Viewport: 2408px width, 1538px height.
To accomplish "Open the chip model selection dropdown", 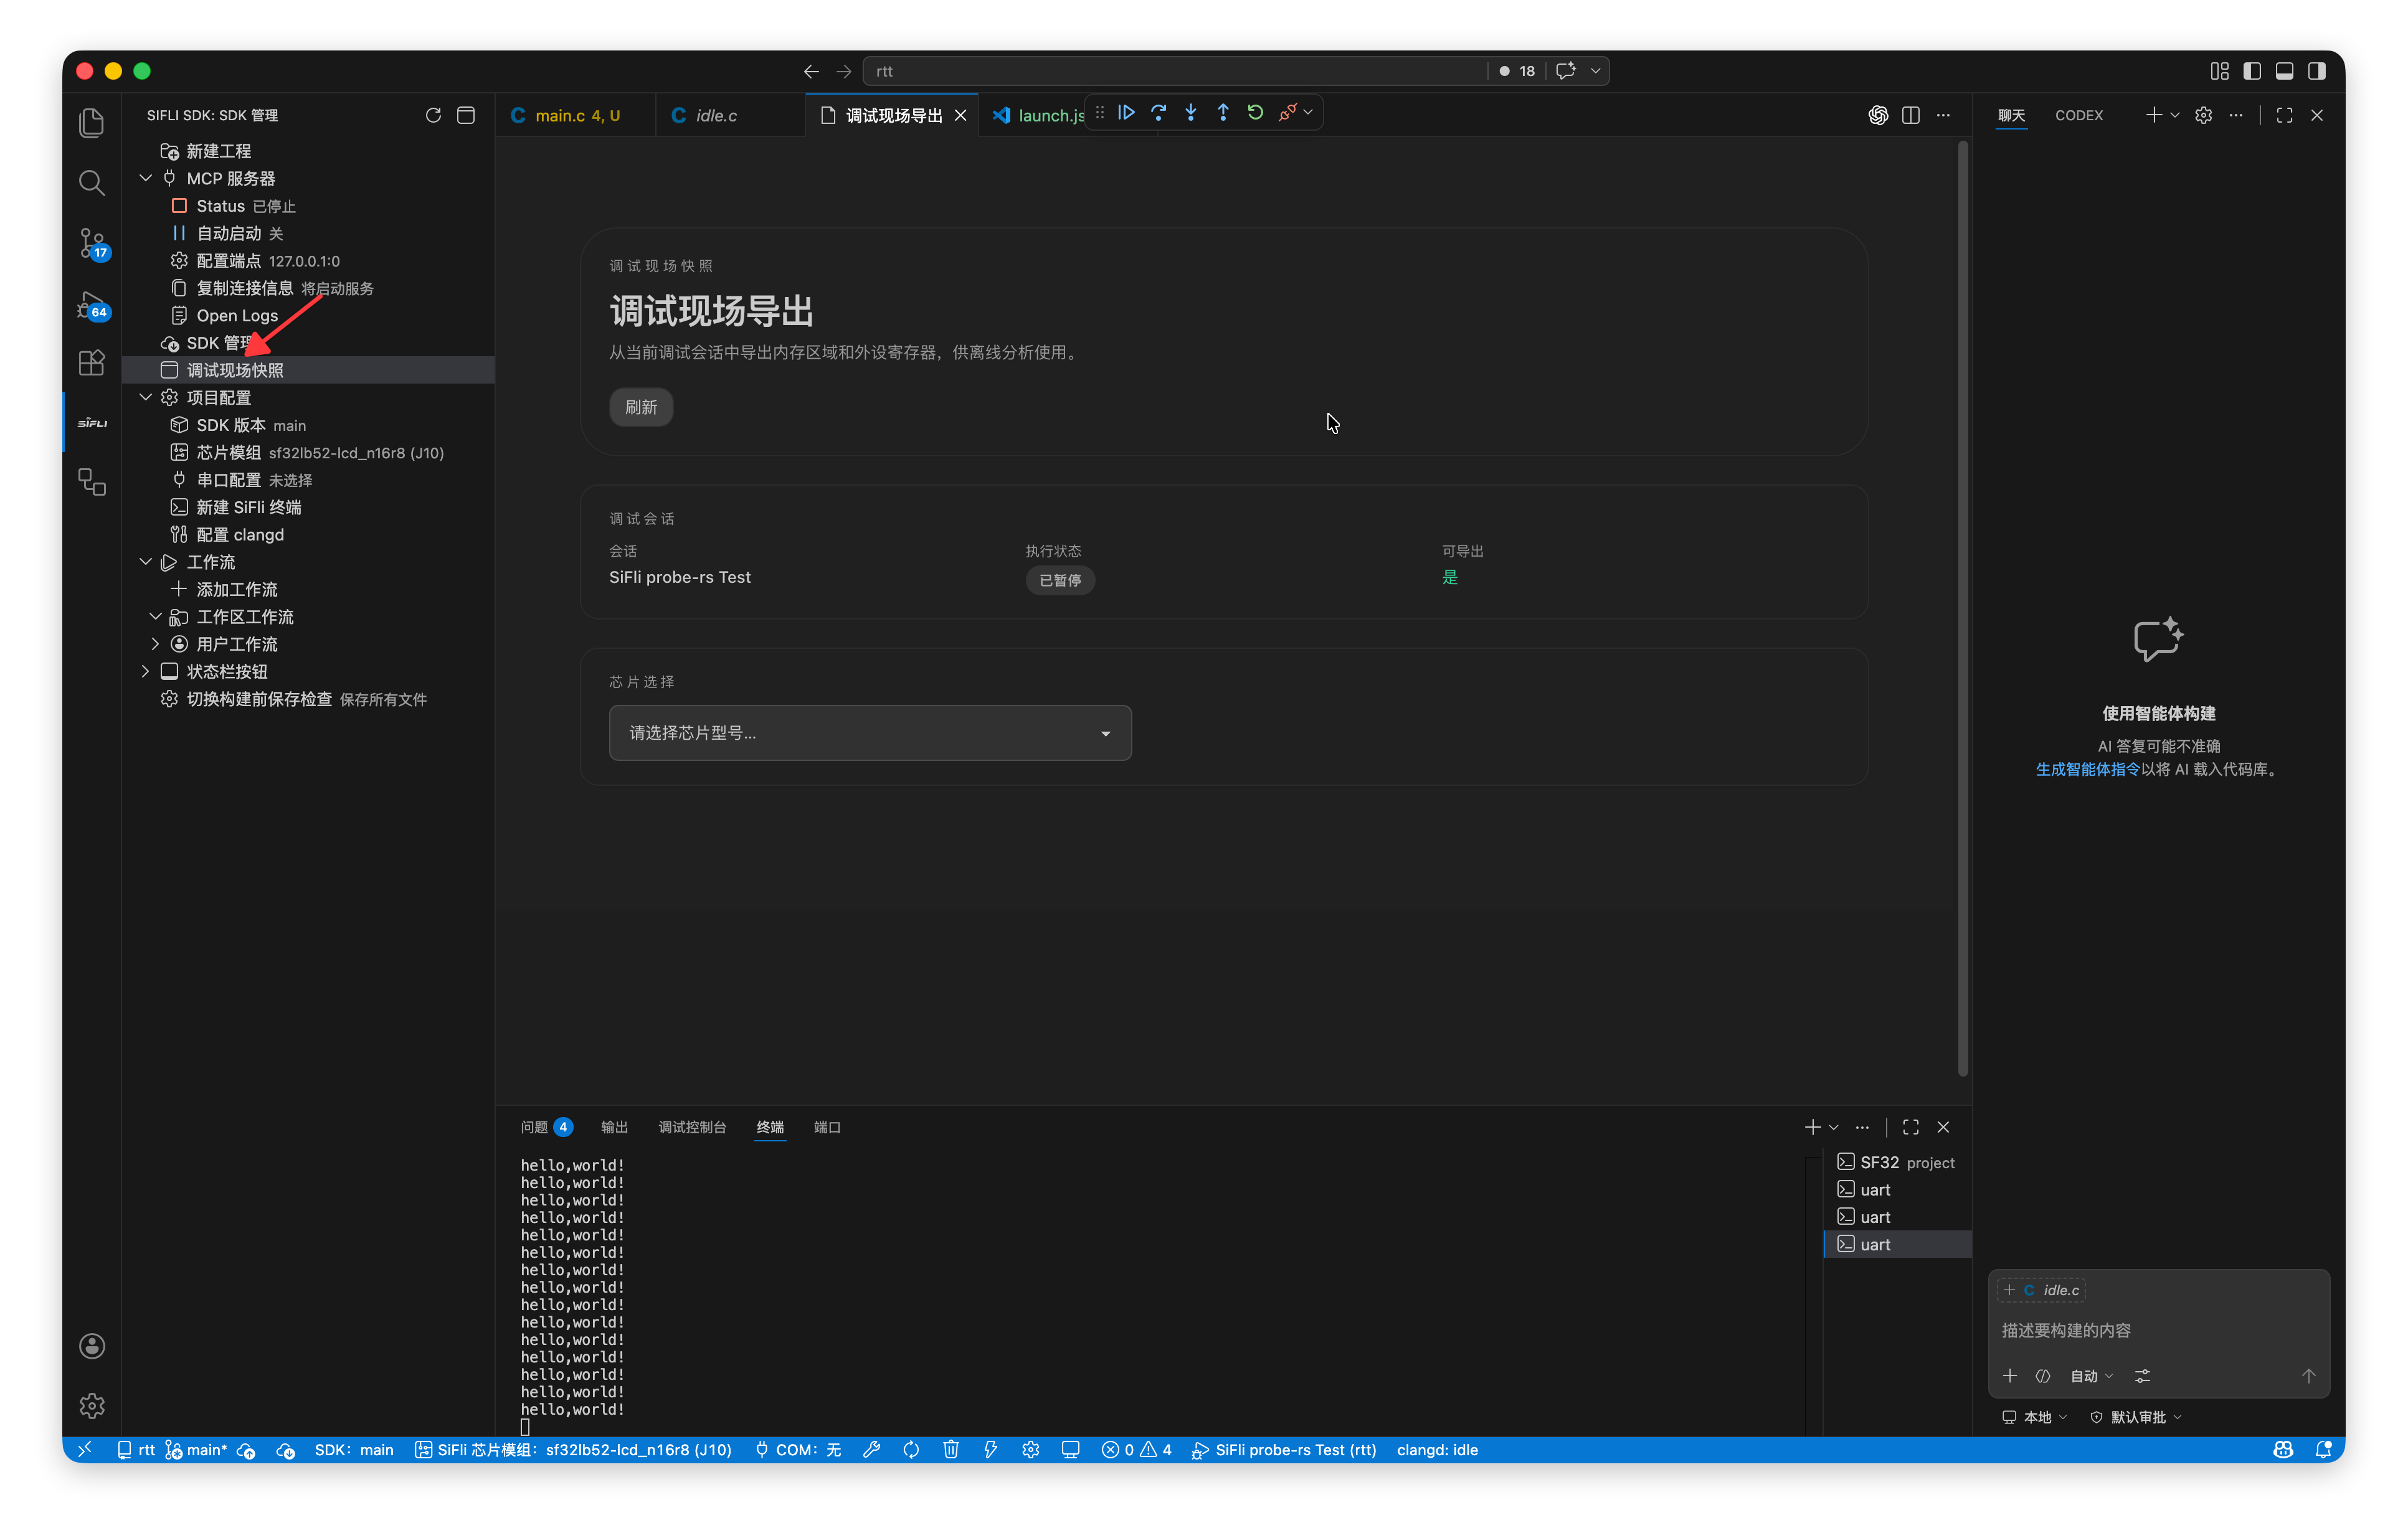I will [x=870, y=733].
